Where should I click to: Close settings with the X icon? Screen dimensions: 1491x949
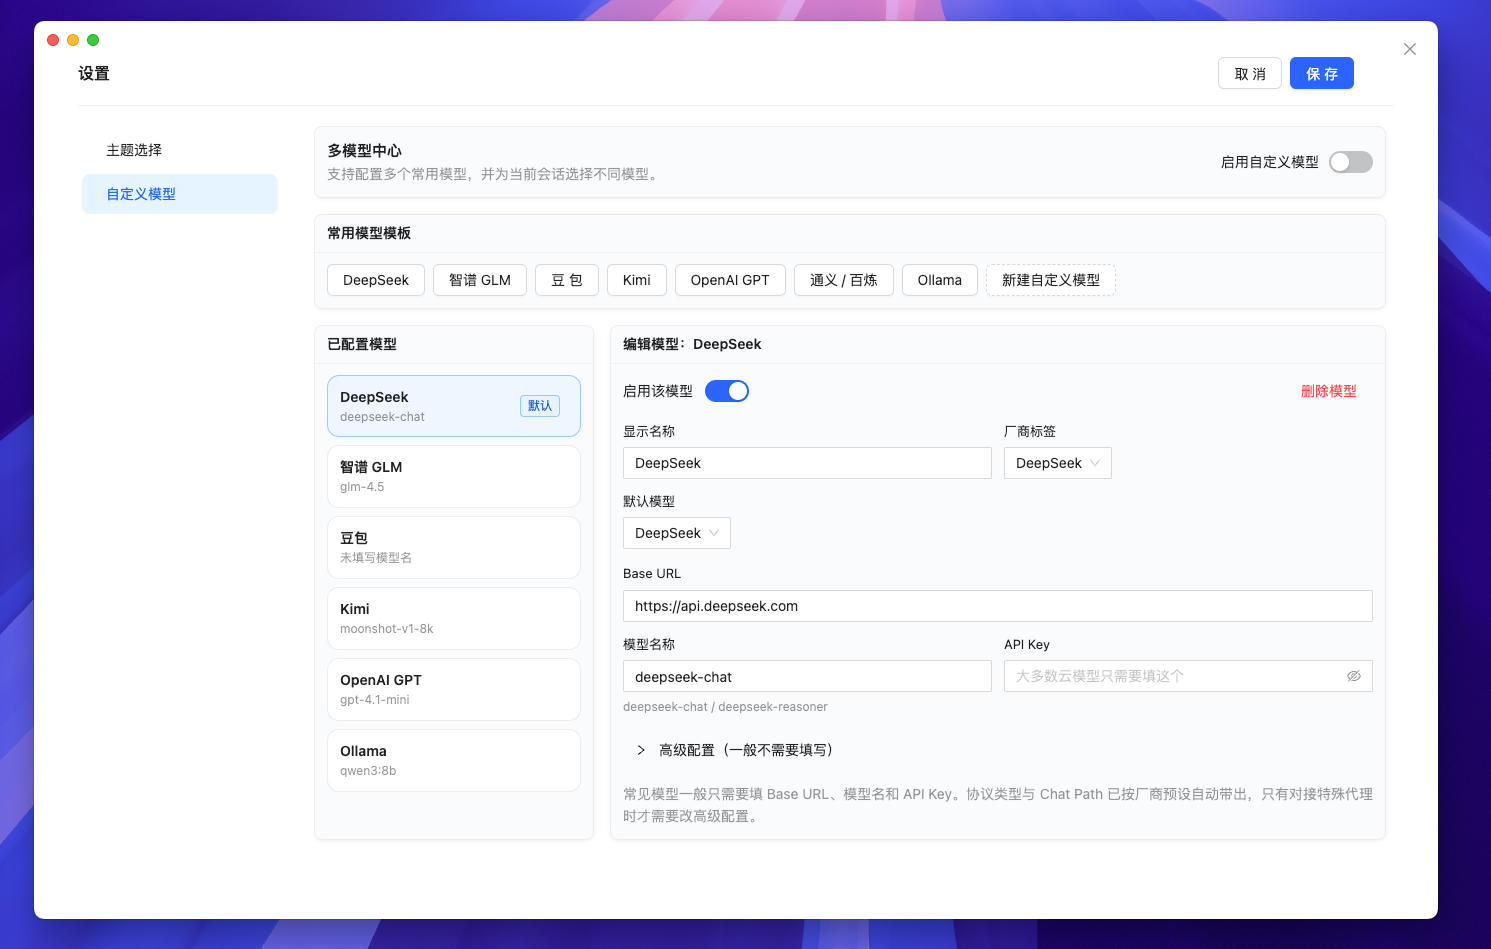tap(1410, 49)
